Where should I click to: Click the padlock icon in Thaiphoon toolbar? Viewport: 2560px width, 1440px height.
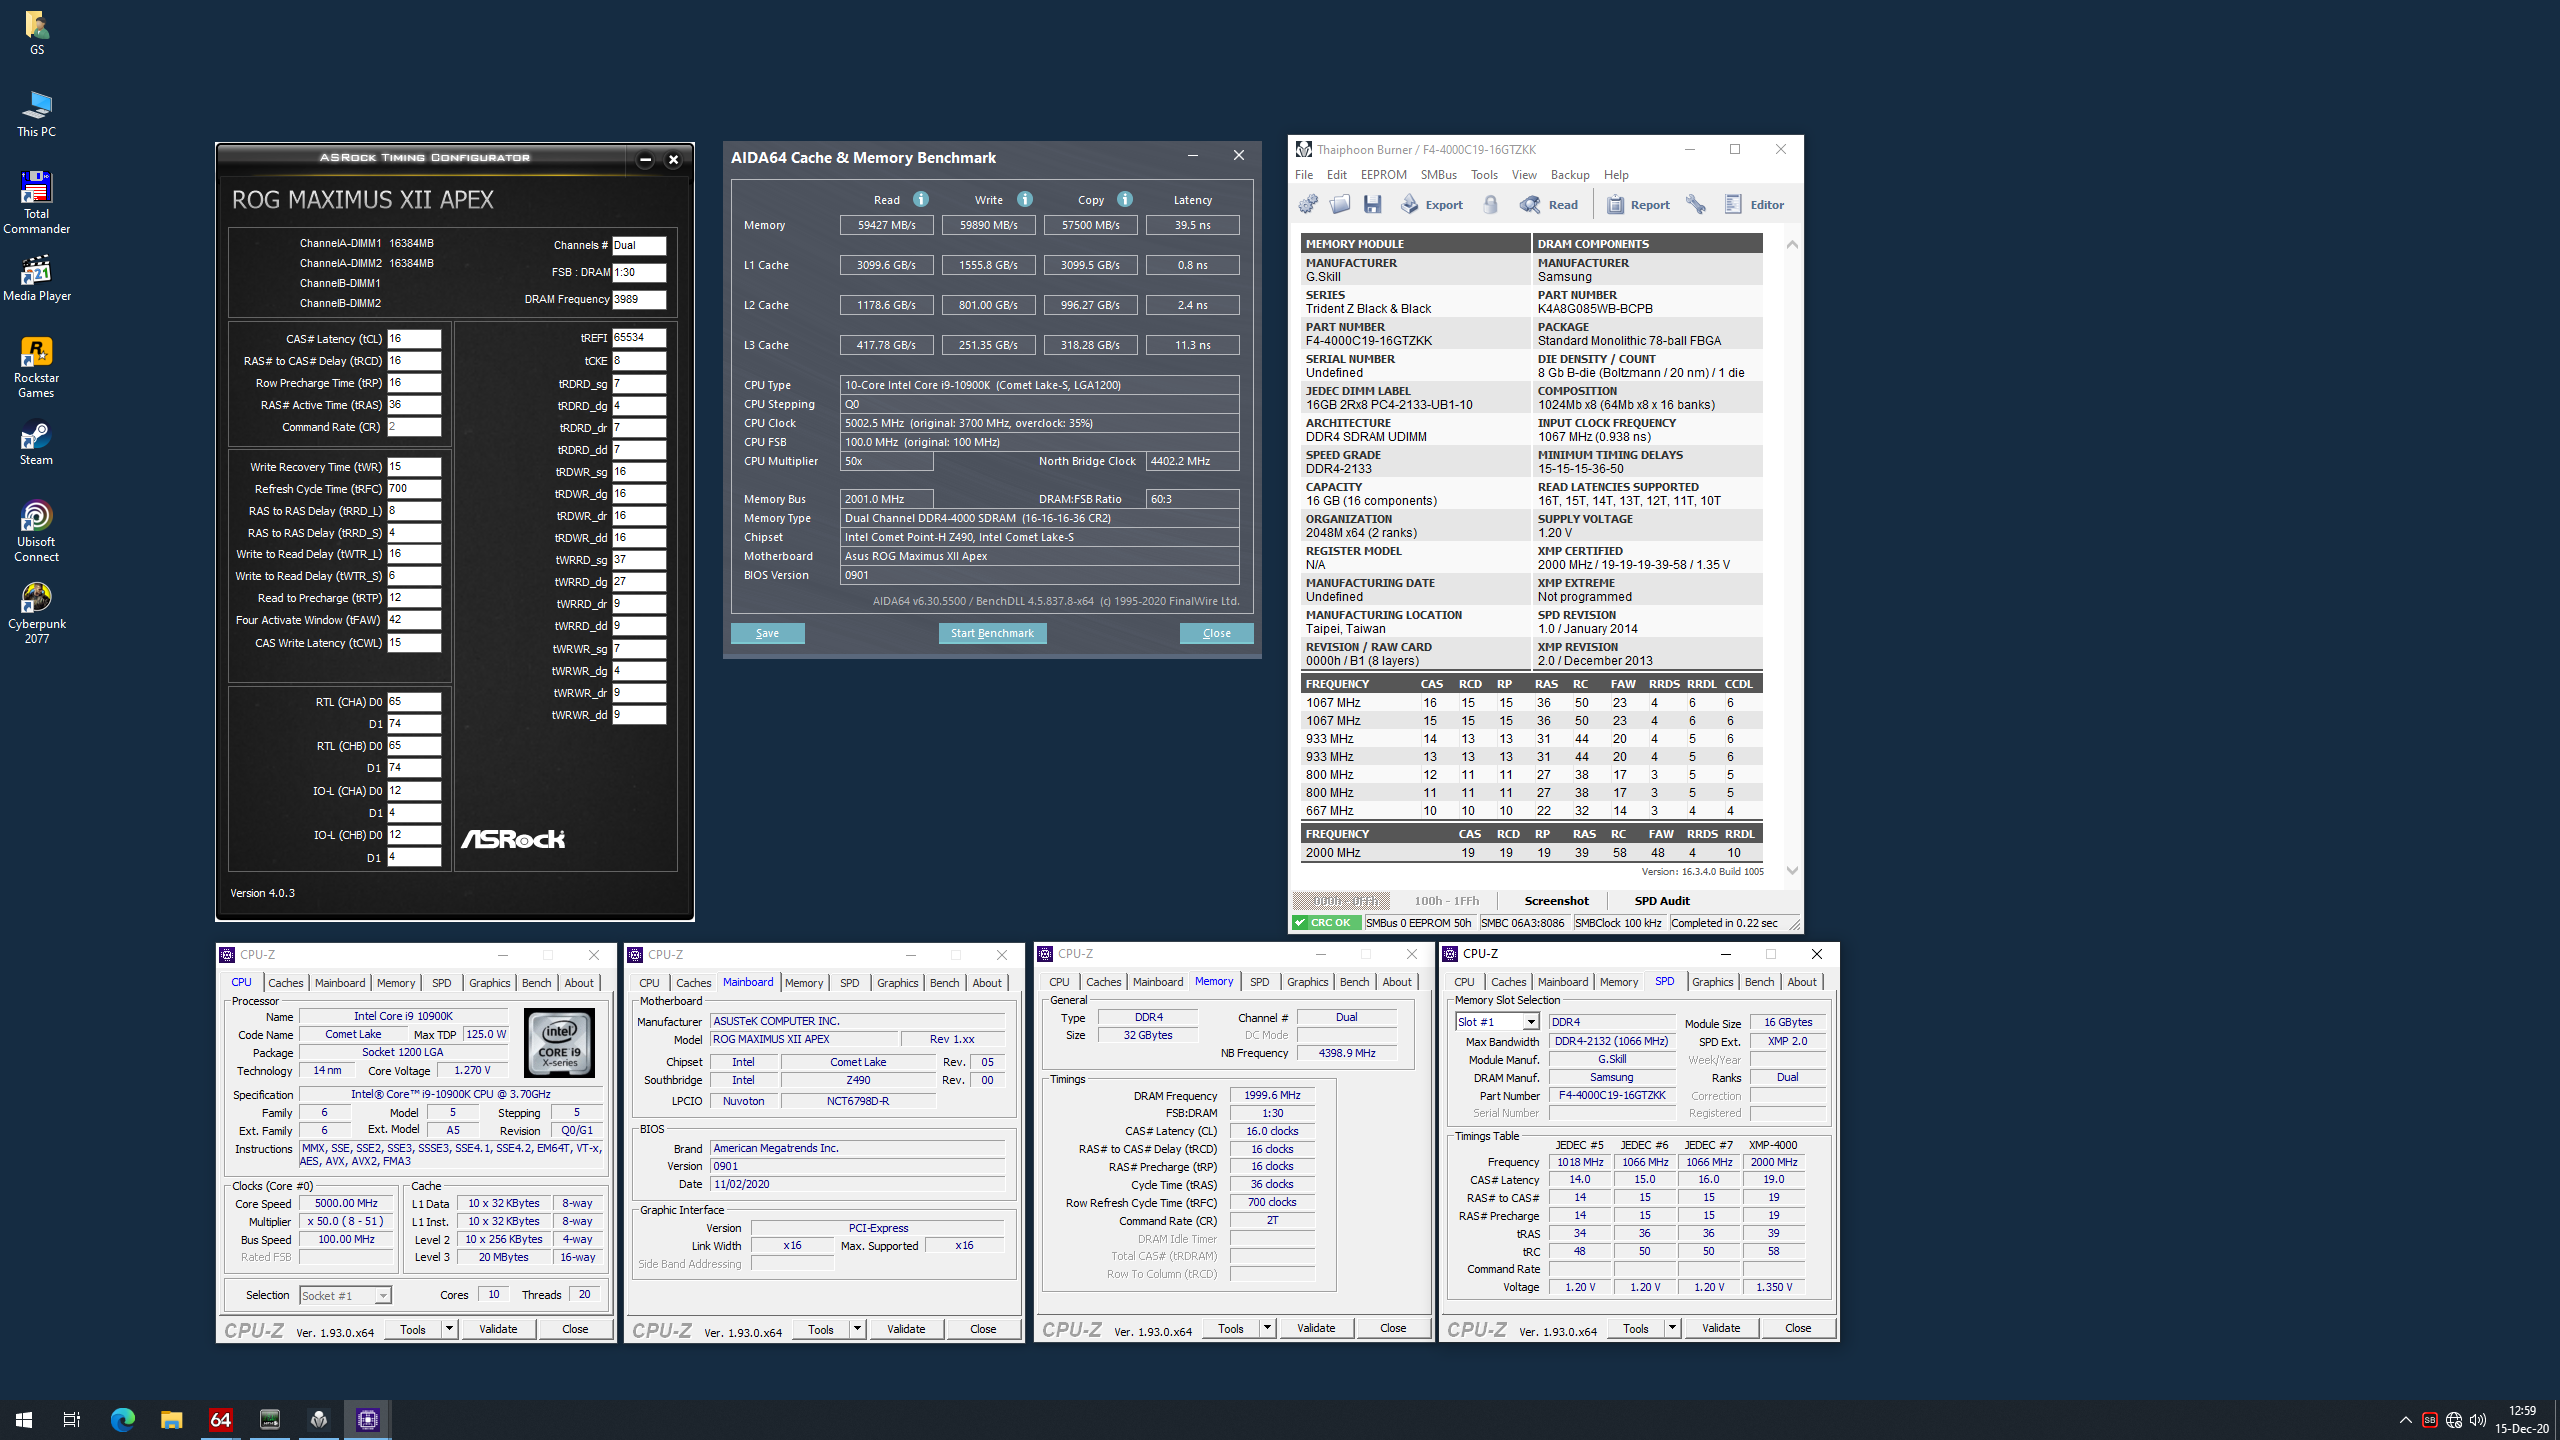[x=1490, y=204]
